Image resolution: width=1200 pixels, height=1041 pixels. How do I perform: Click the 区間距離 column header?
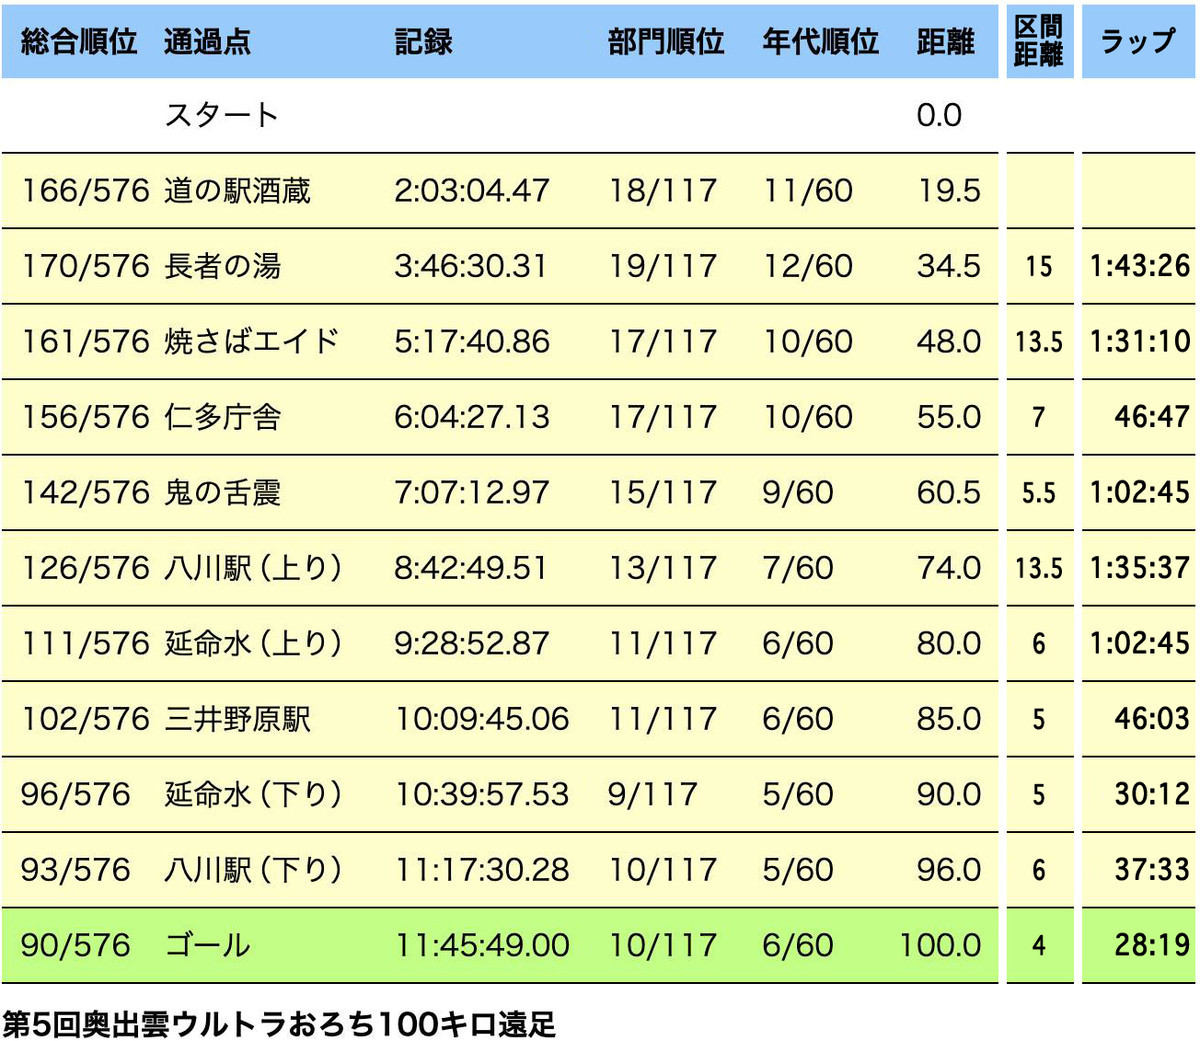pos(1038,41)
